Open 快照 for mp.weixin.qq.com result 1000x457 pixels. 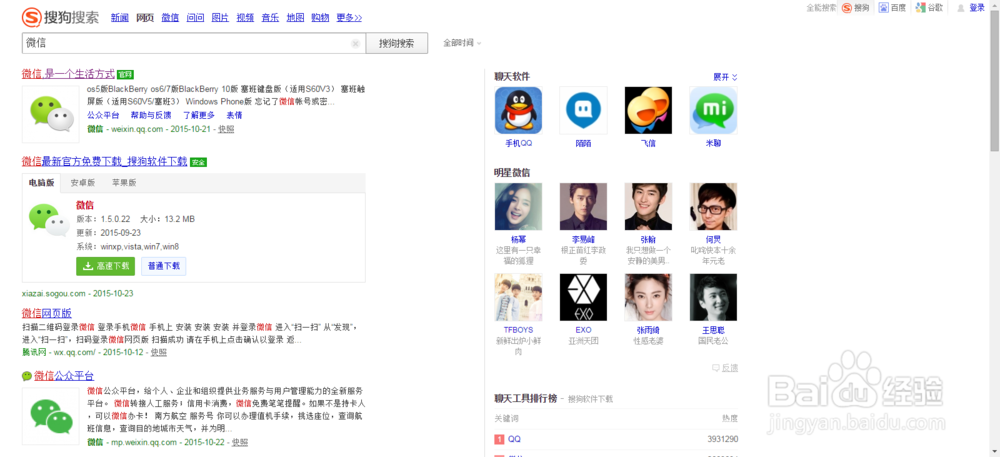(x=240, y=442)
